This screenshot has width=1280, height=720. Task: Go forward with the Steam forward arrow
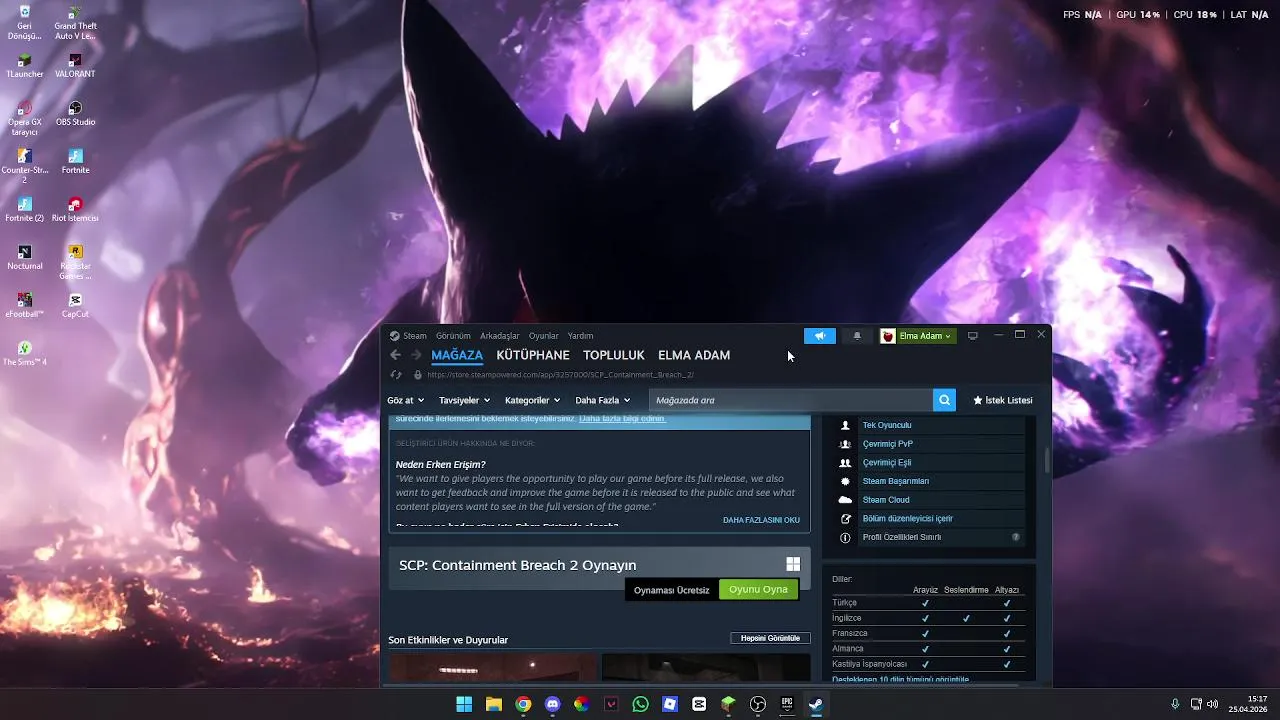pyautogui.click(x=416, y=355)
